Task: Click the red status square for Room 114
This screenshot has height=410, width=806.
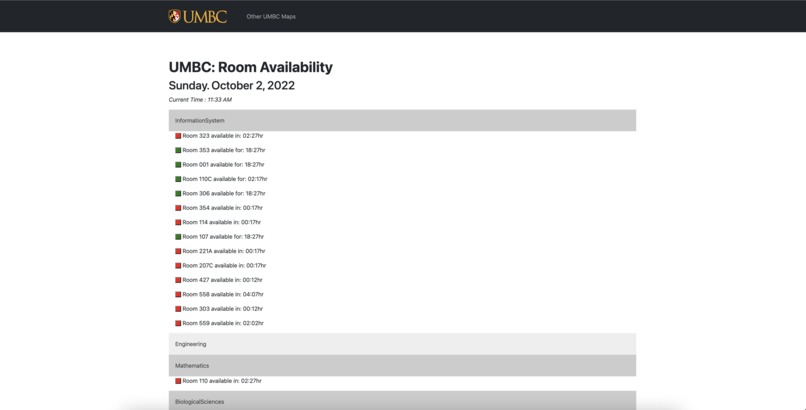Action: pyautogui.click(x=178, y=222)
